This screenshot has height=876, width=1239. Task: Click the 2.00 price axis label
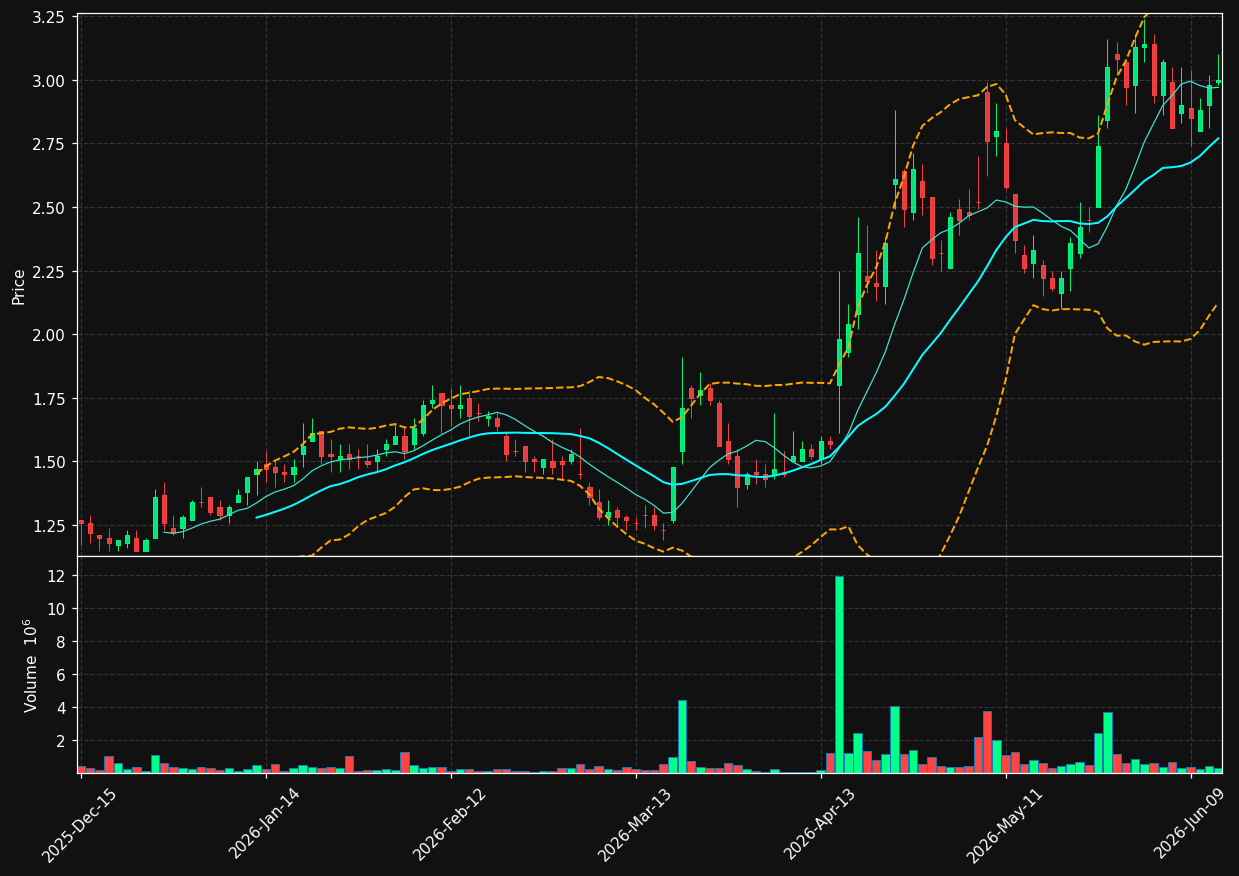(49, 335)
